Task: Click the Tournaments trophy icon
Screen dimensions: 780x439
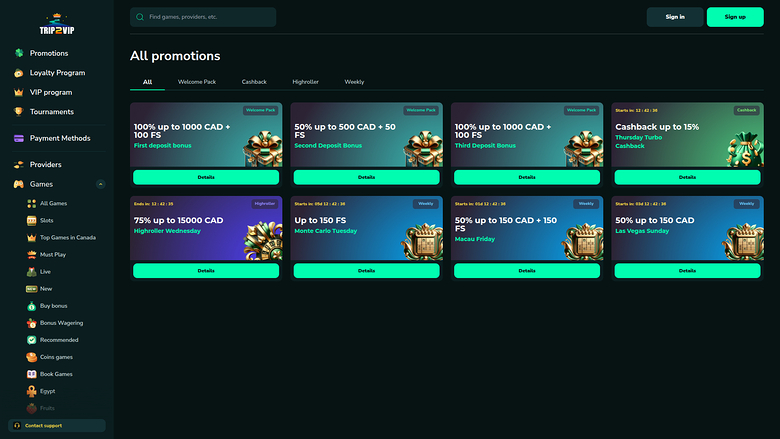Action: coord(19,112)
